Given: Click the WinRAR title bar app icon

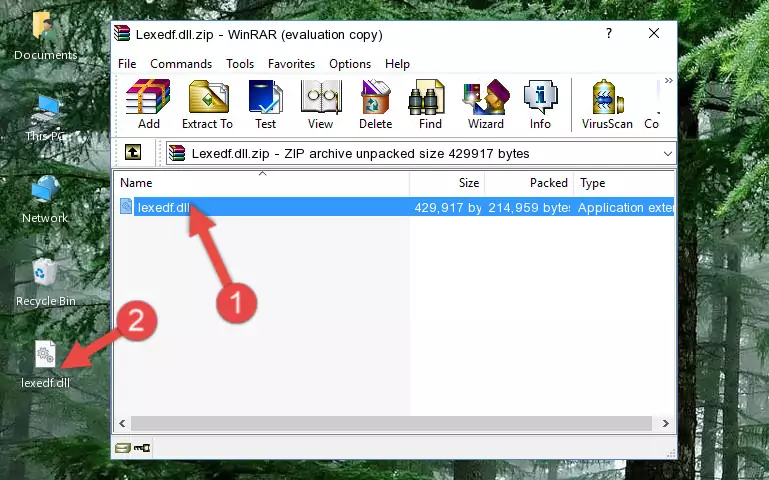Looking at the screenshot, I should coord(122,33).
